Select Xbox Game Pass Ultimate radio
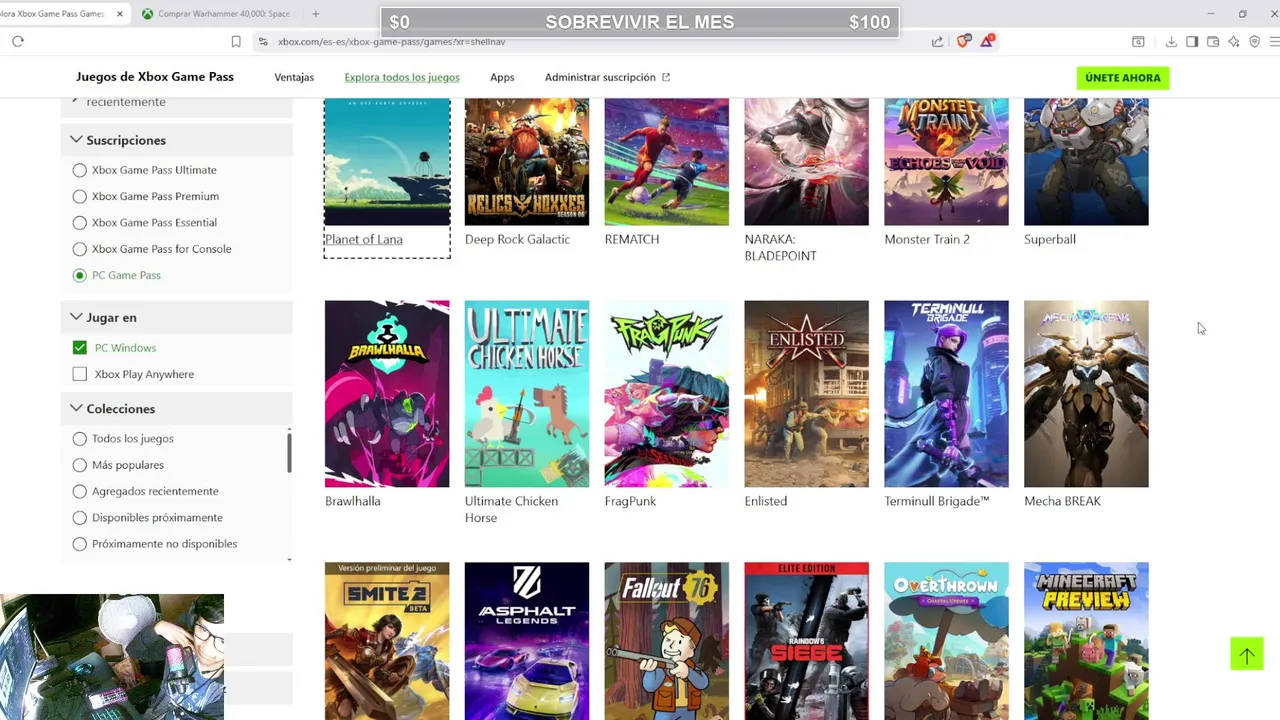 tap(80, 170)
